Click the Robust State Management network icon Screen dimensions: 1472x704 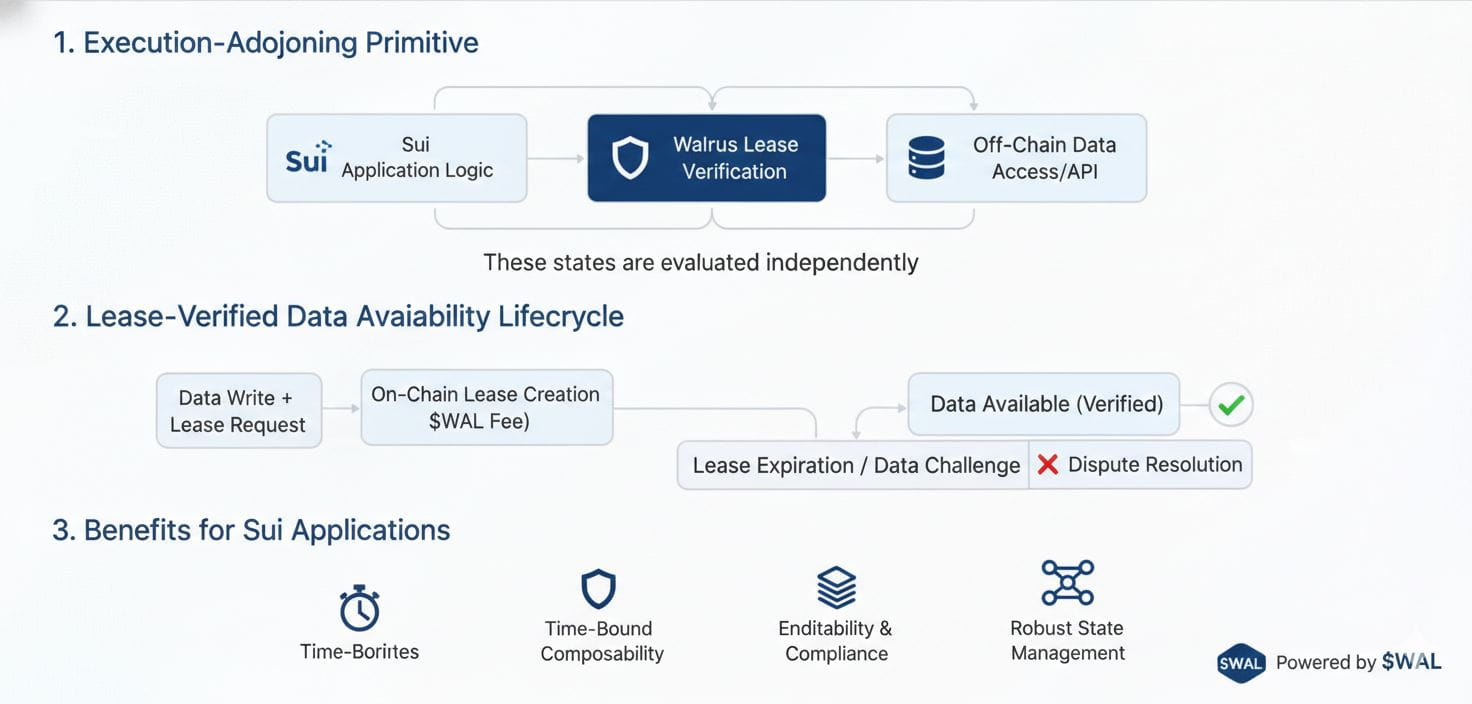click(1067, 583)
